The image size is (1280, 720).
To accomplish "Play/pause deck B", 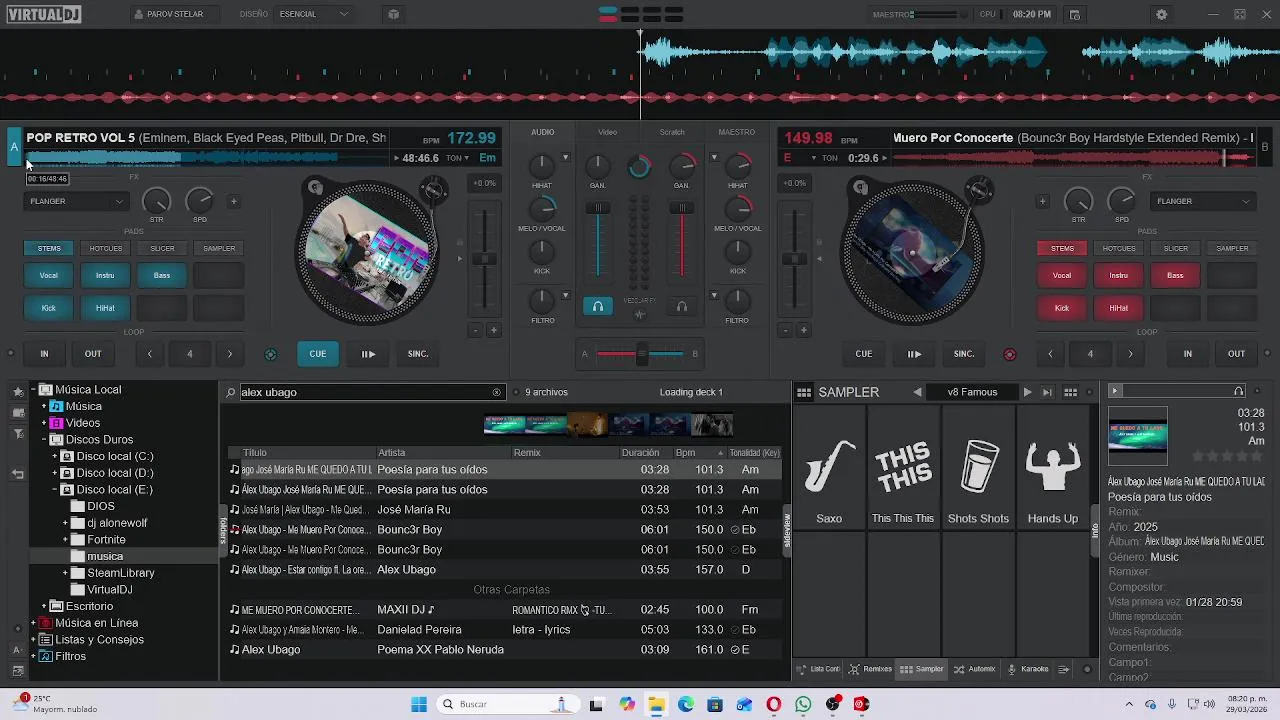I will (x=914, y=354).
